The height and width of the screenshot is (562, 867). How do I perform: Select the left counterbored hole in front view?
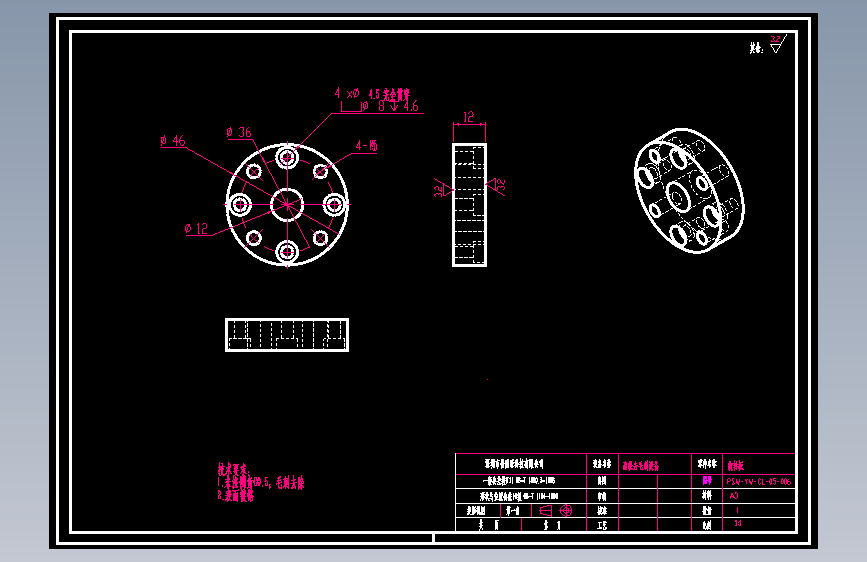[240, 205]
